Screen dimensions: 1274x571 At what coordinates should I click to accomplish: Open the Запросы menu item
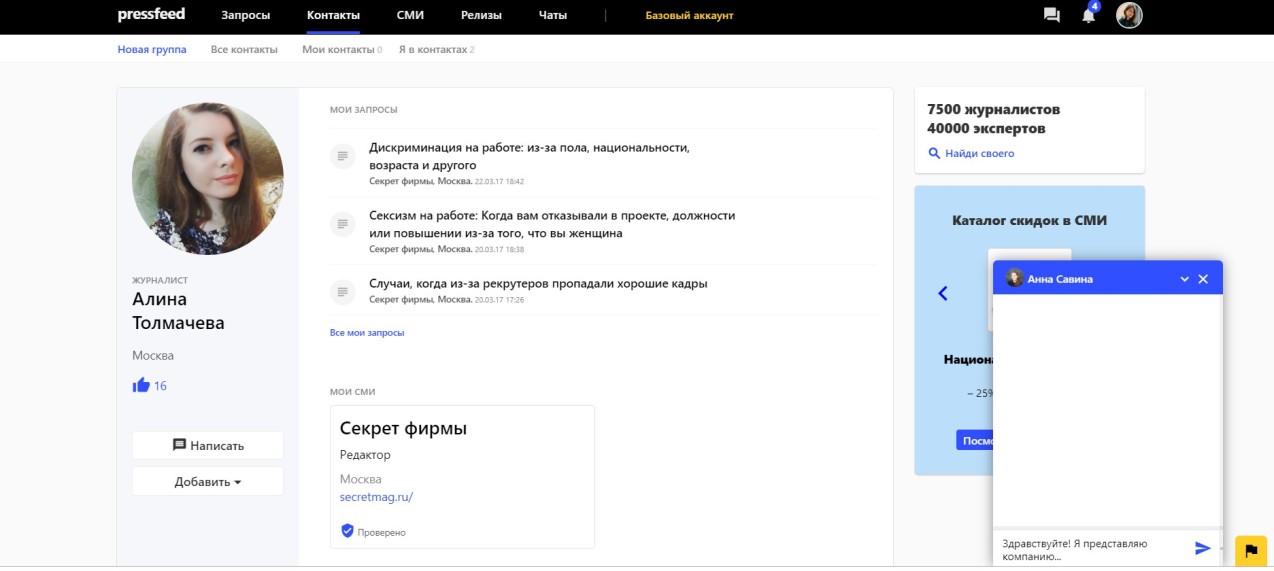tap(245, 16)
